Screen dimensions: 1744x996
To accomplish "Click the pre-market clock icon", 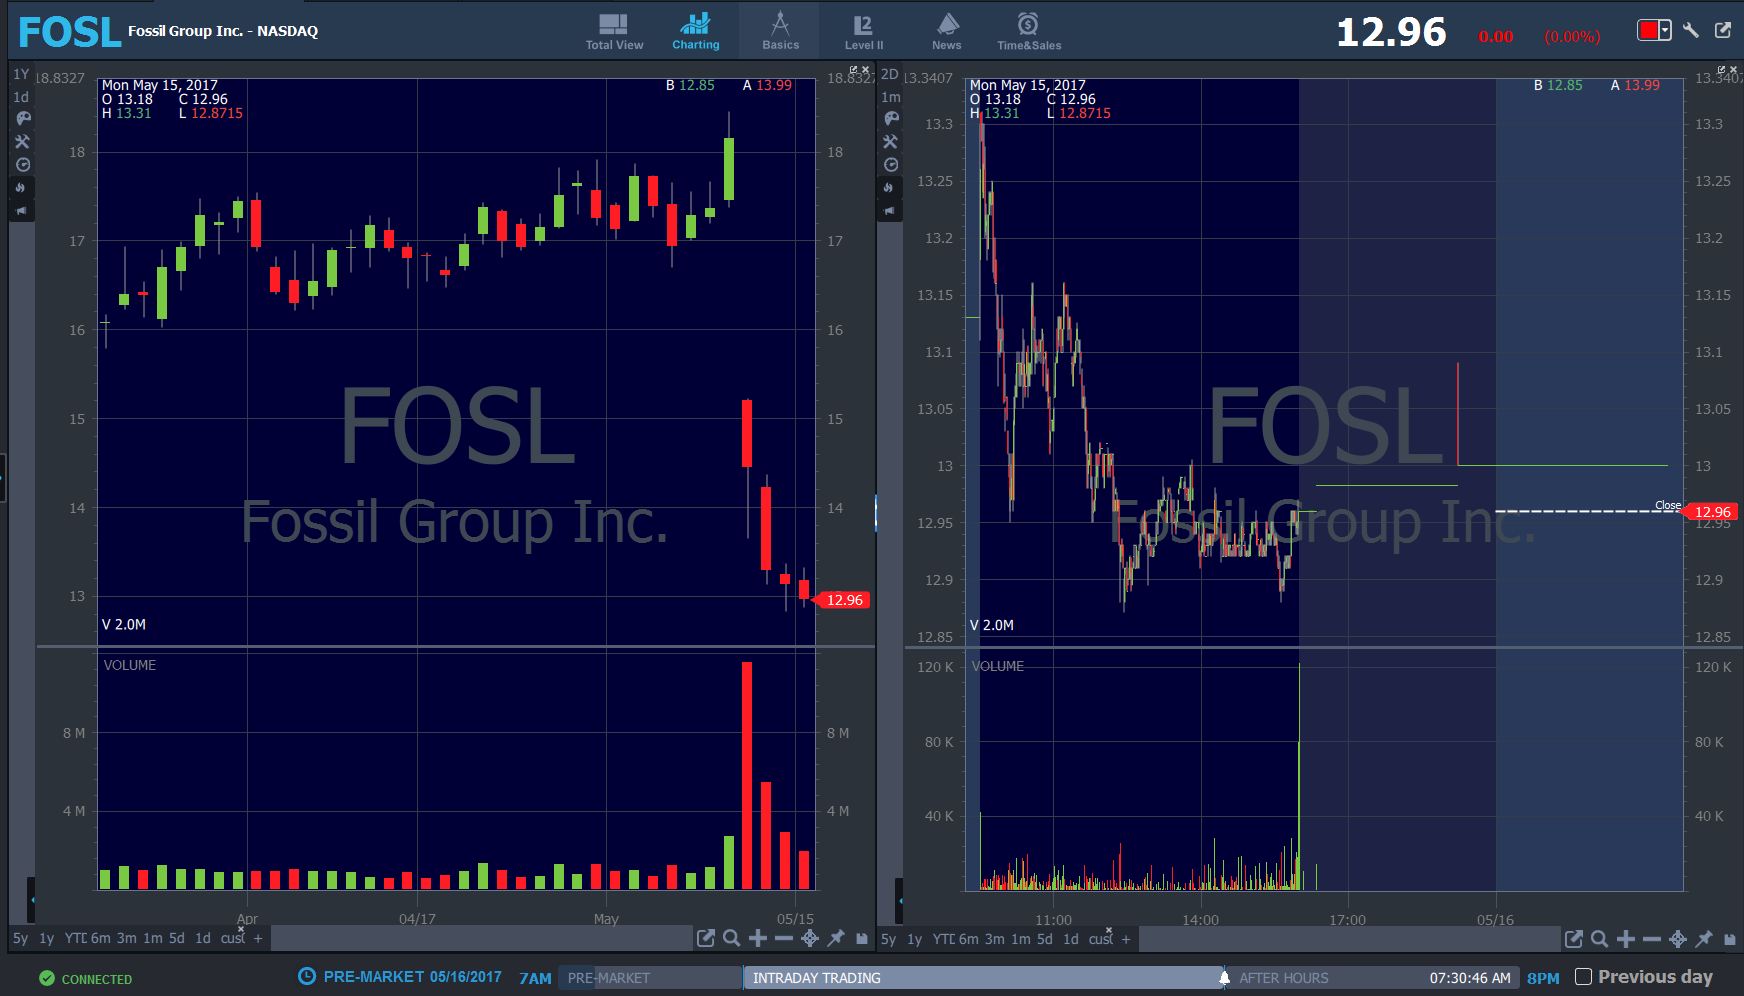I will coord(307,977).
